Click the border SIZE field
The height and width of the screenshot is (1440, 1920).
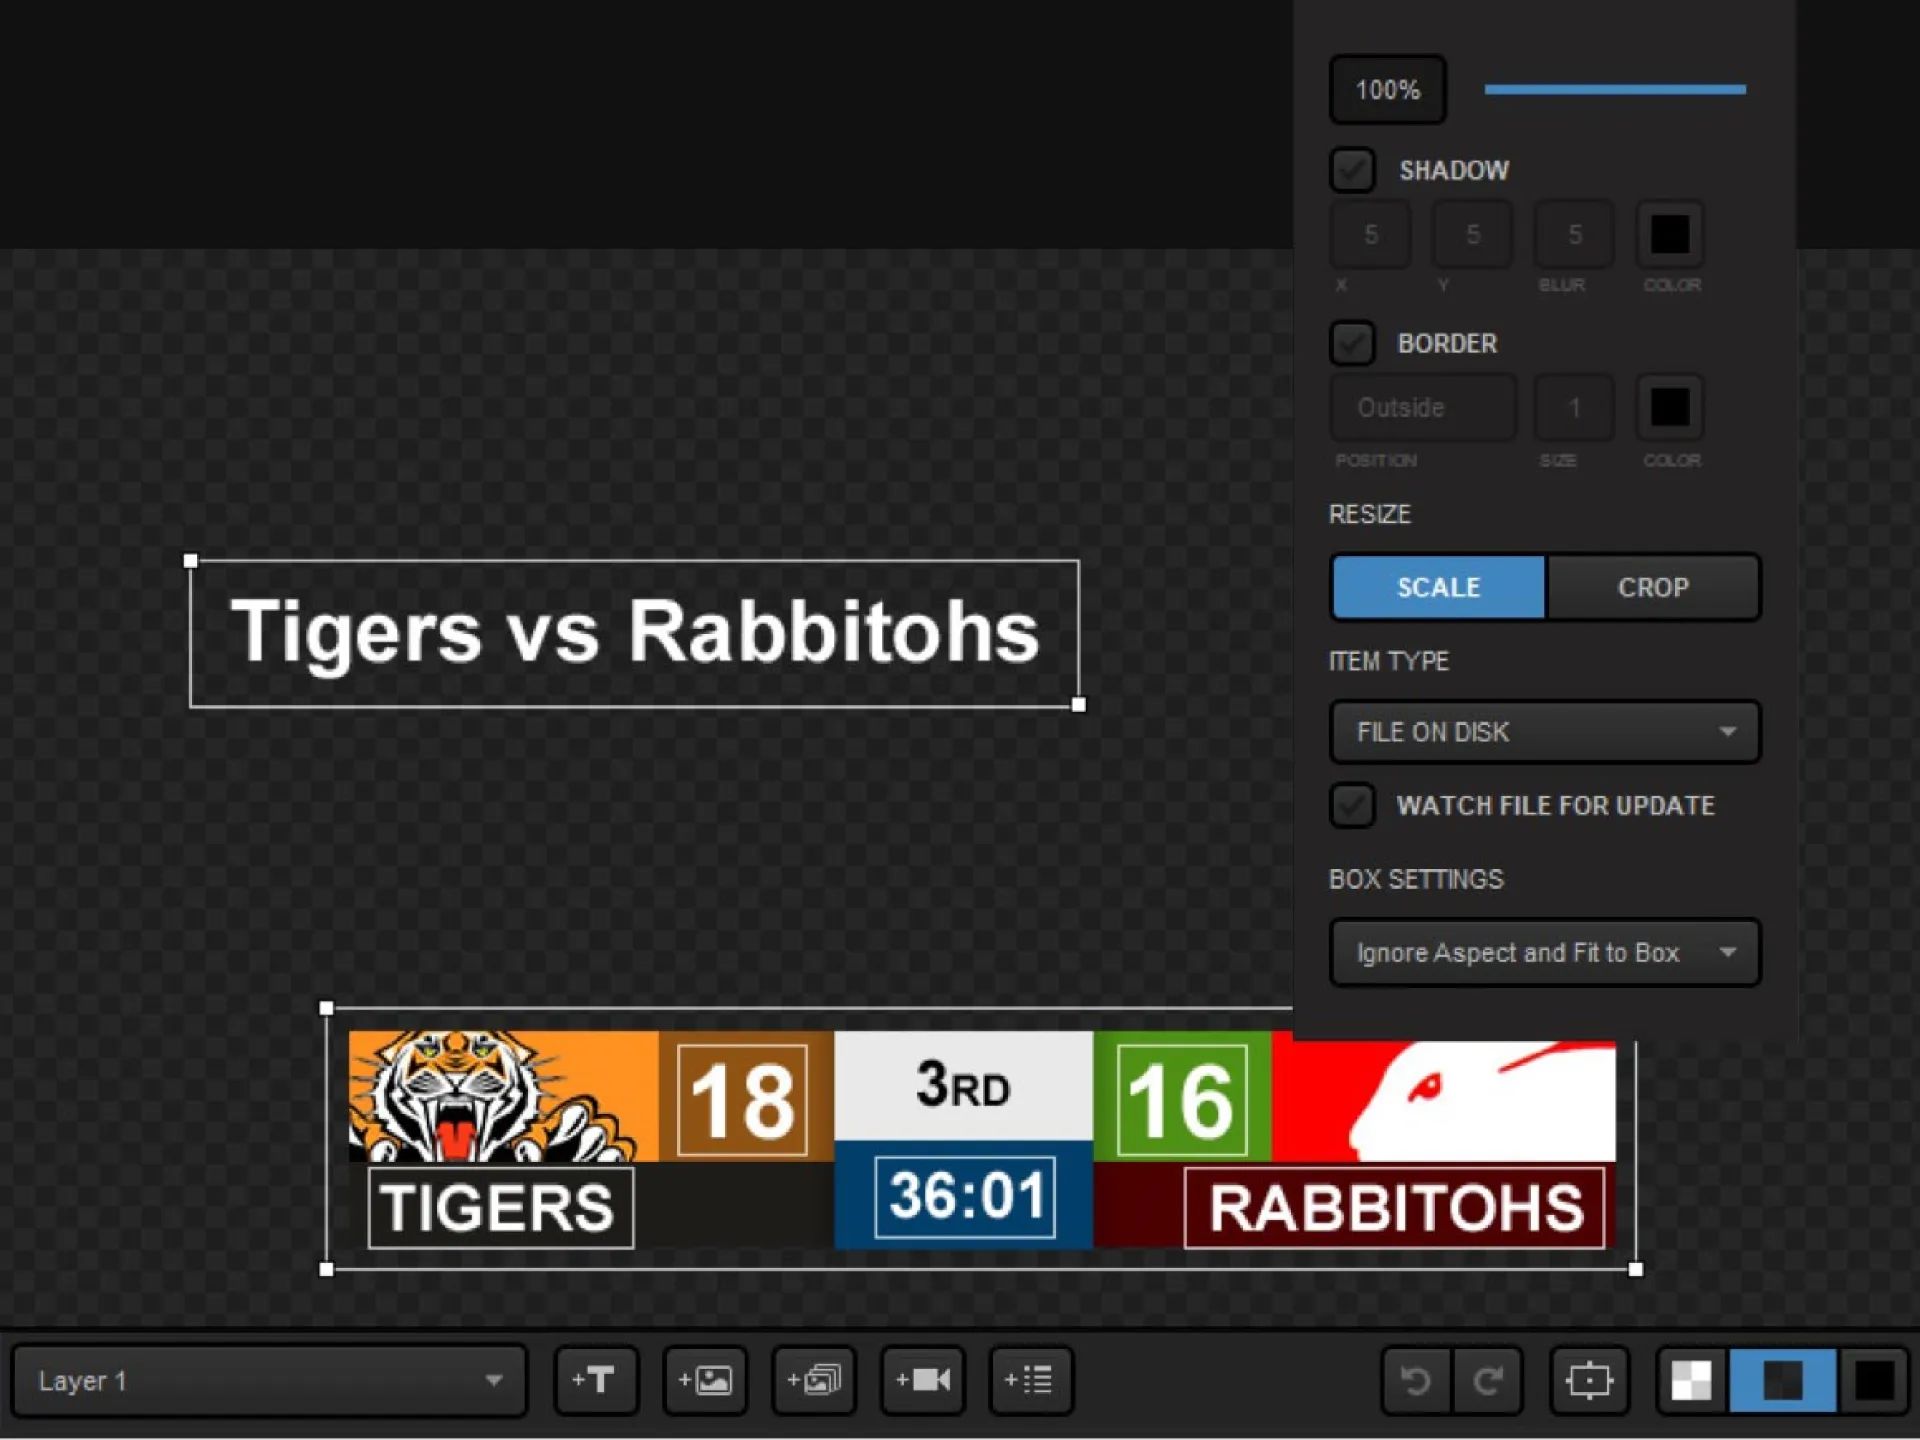(x=1575, y=408)
